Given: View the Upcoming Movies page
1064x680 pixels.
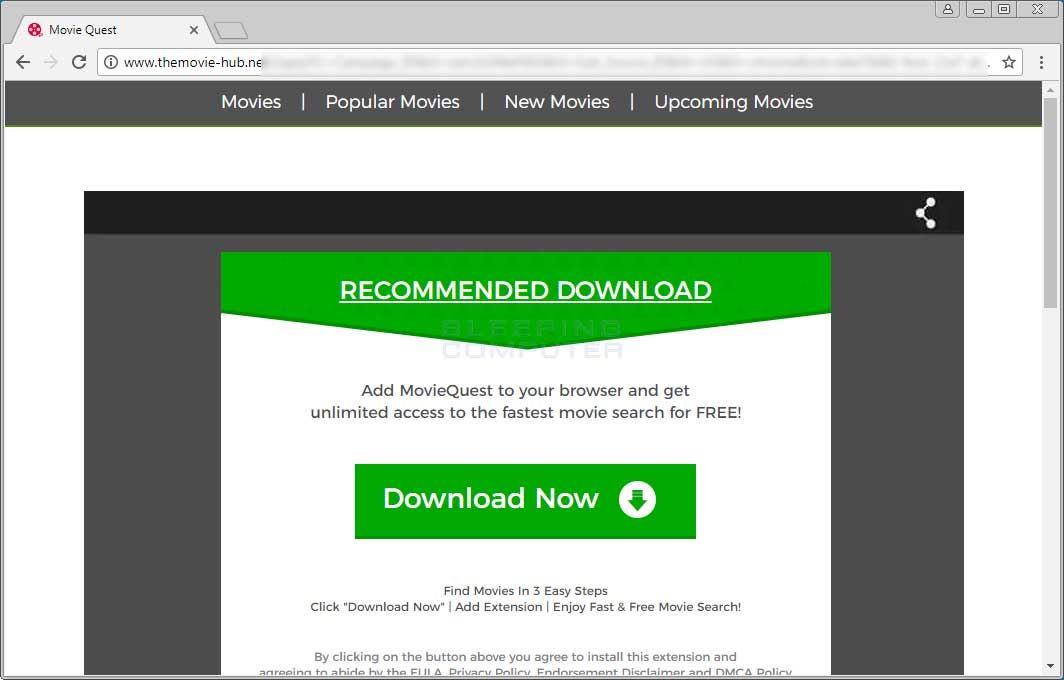Looking at the screenshot, I should click(734, 102).
